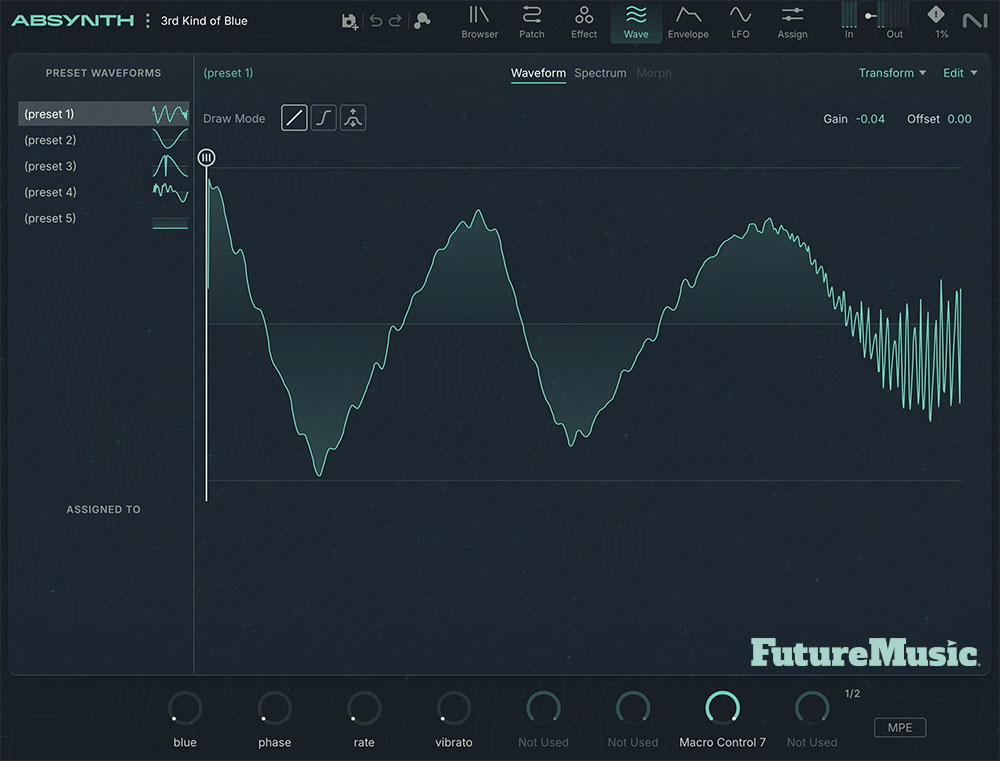Open the Envelope page

(688, 22)
